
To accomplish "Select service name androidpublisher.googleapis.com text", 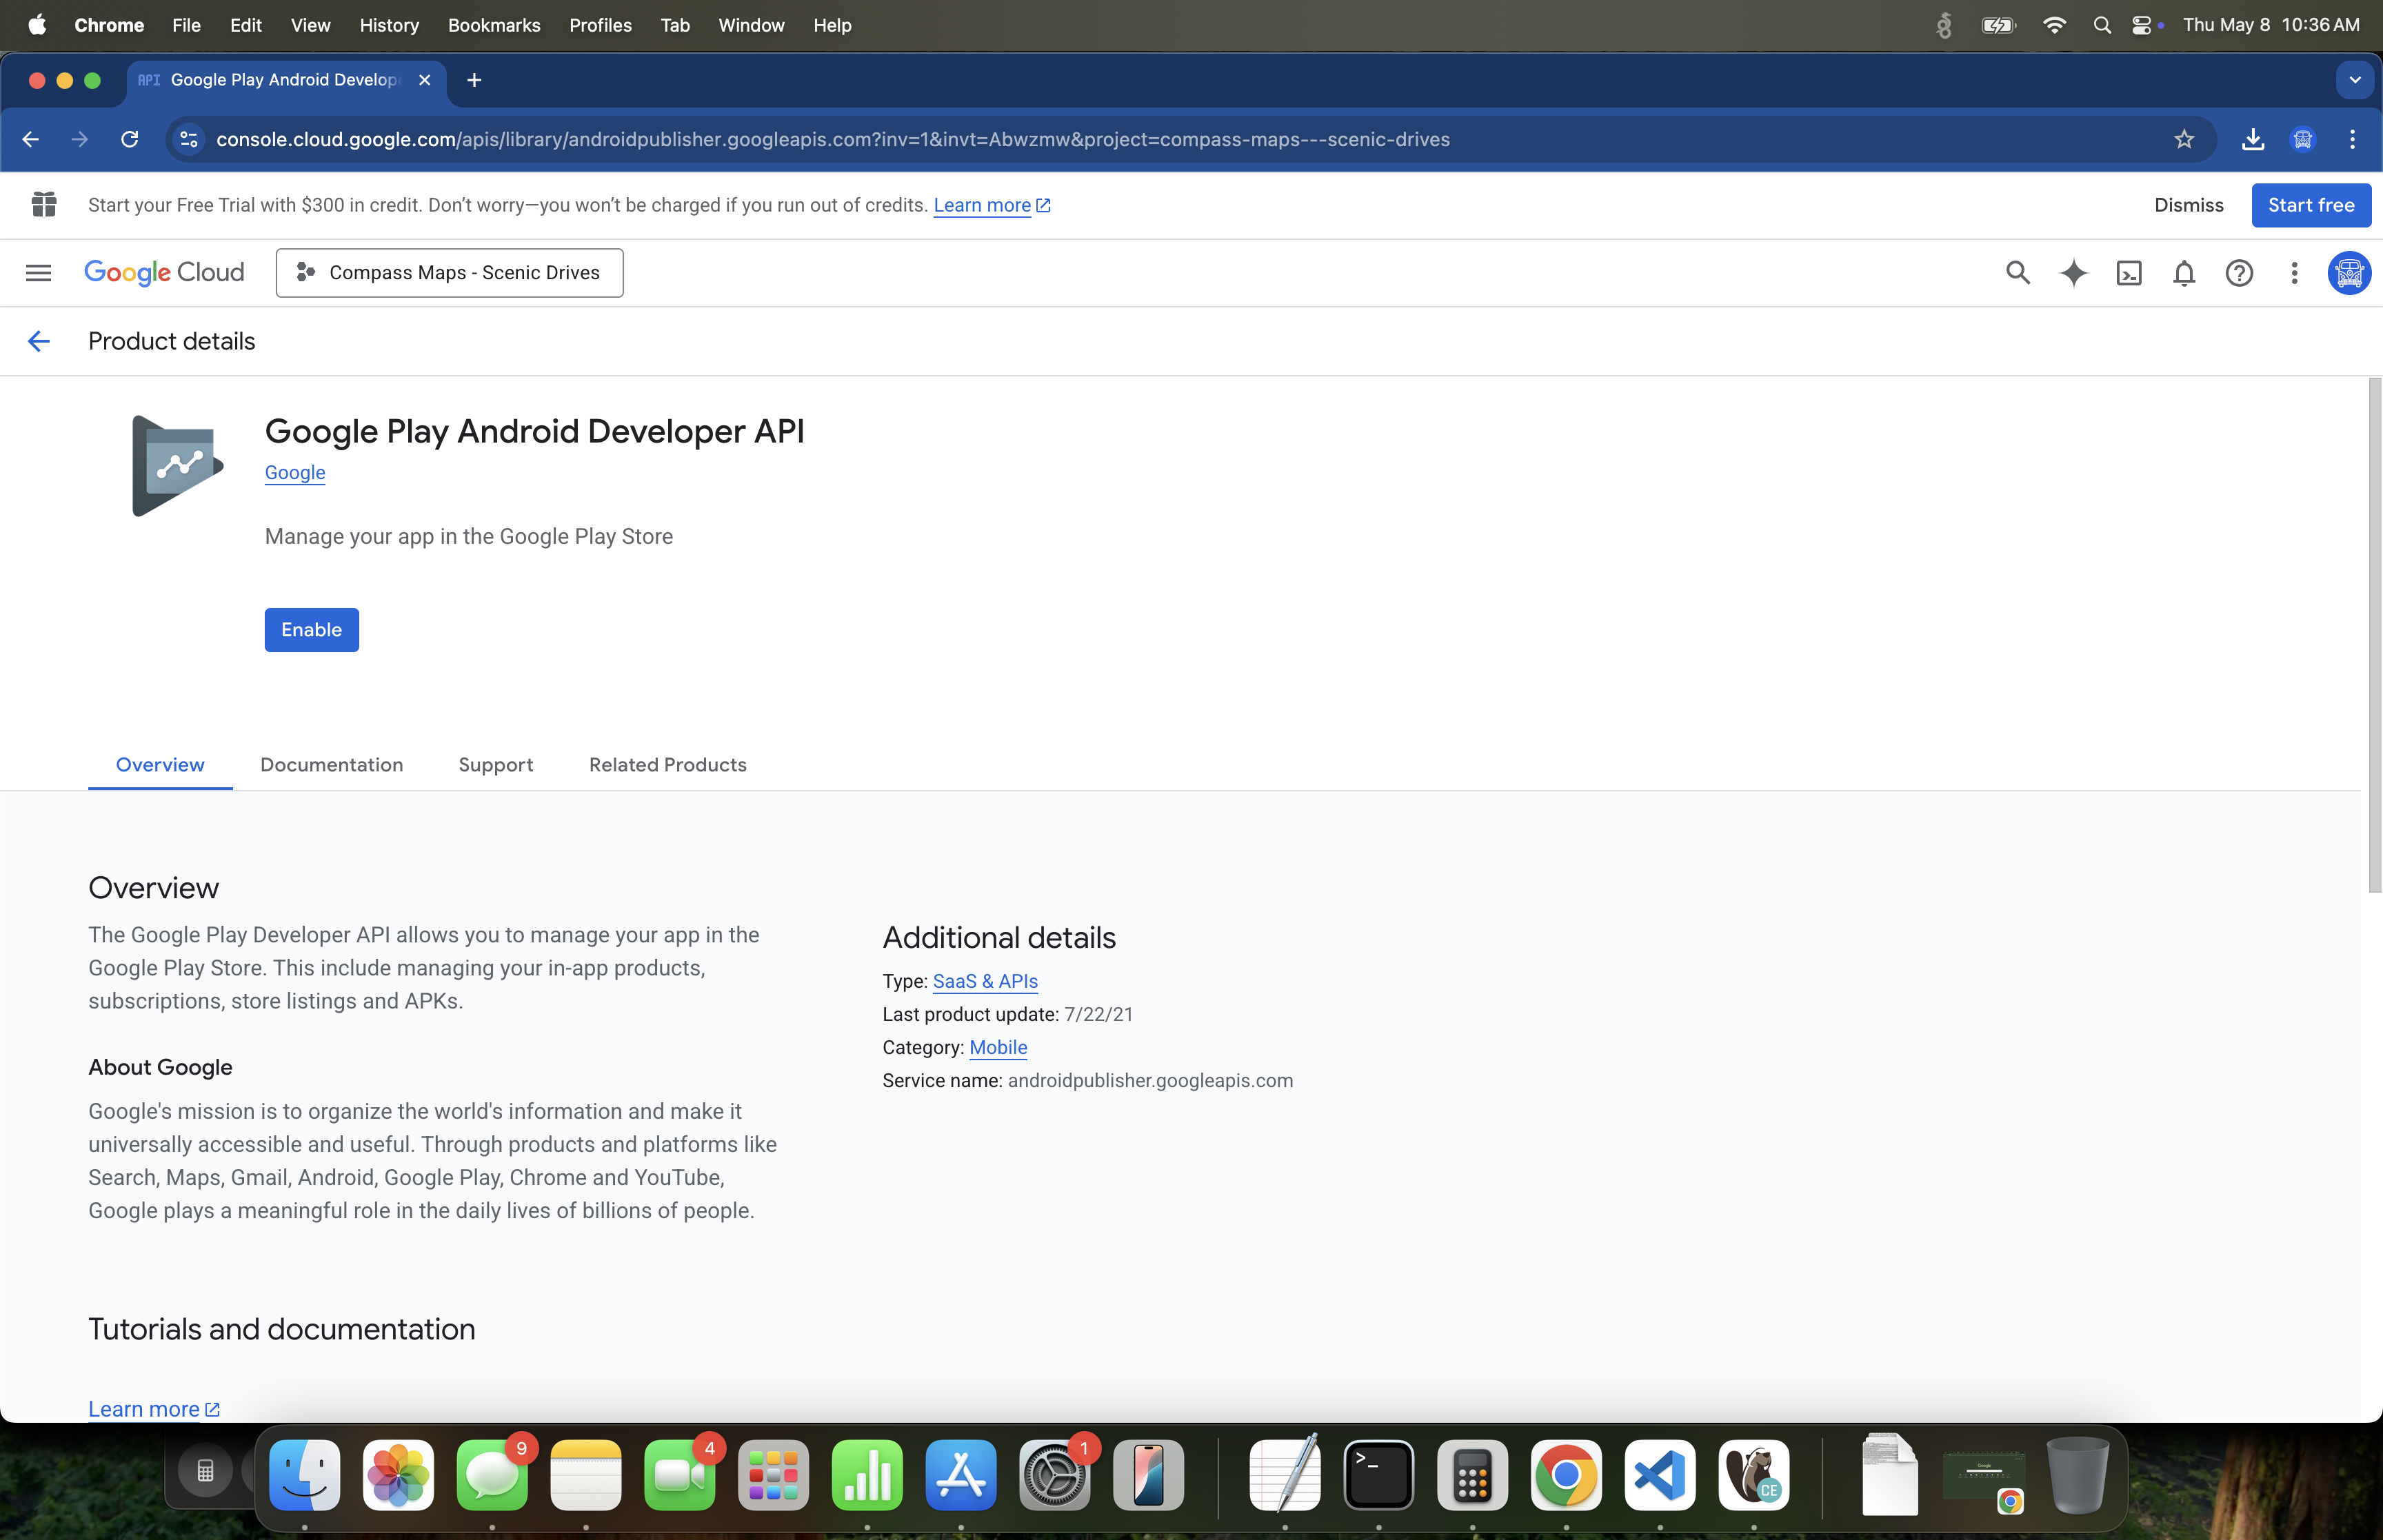I will point(1150,1080).
